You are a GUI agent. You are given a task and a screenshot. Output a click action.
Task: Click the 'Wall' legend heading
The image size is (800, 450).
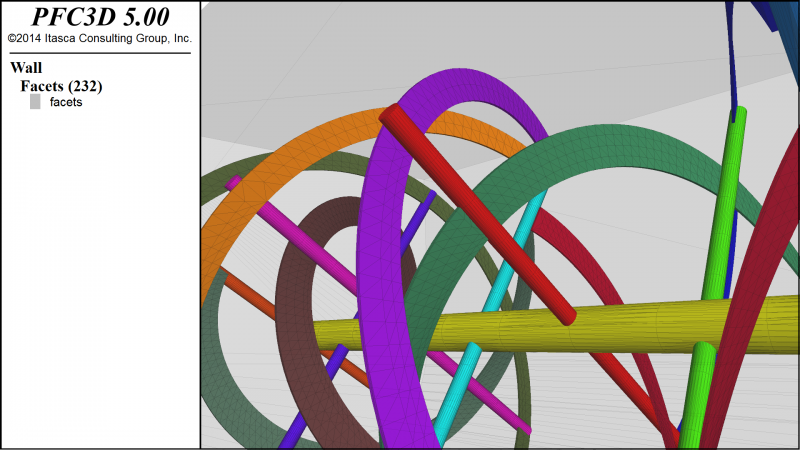(x=26, y=67)
